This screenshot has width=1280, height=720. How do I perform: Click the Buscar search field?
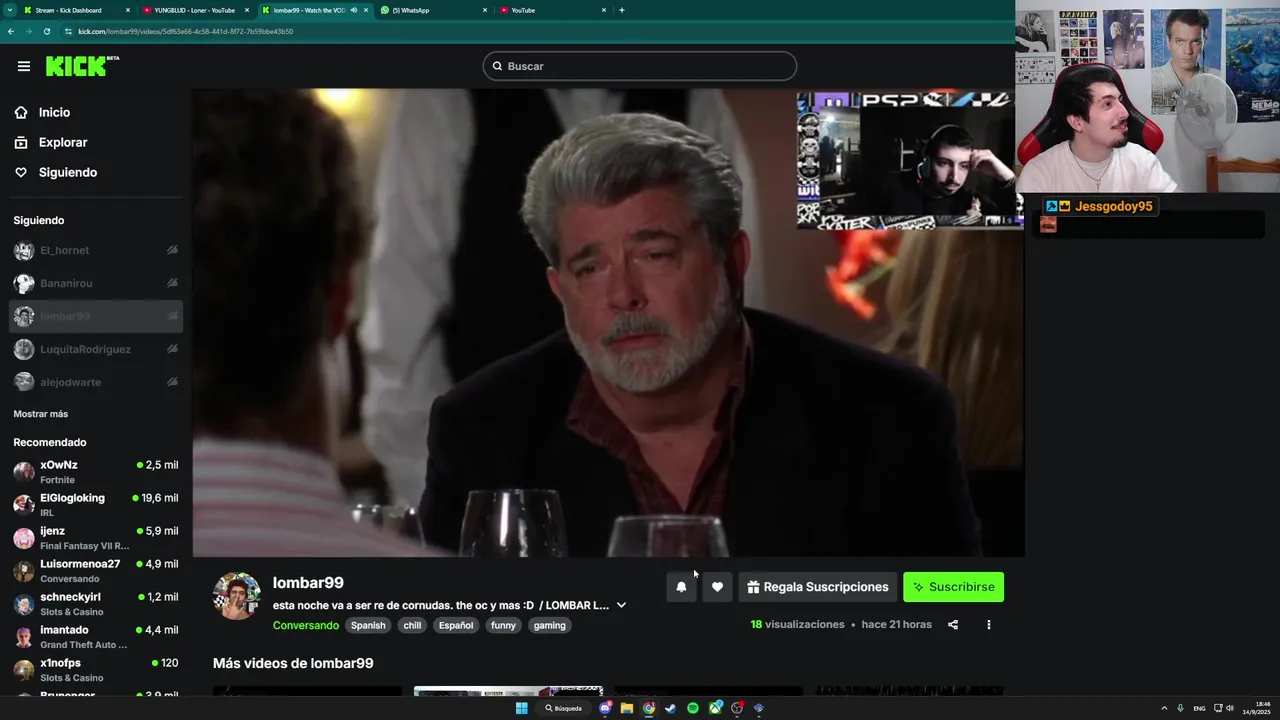640,66
